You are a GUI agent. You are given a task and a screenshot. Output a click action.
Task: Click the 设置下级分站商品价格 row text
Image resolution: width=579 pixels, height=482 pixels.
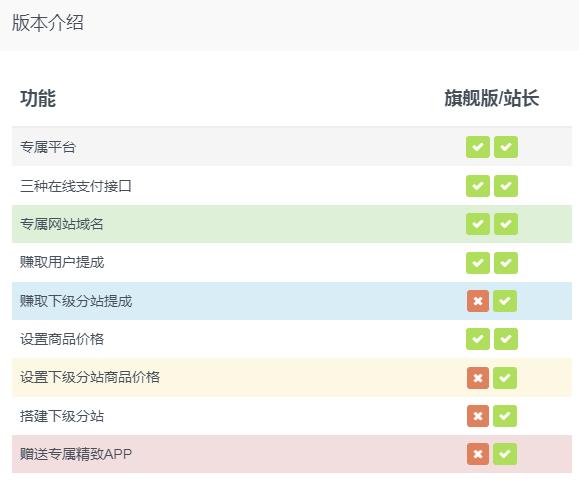point(90,377)
